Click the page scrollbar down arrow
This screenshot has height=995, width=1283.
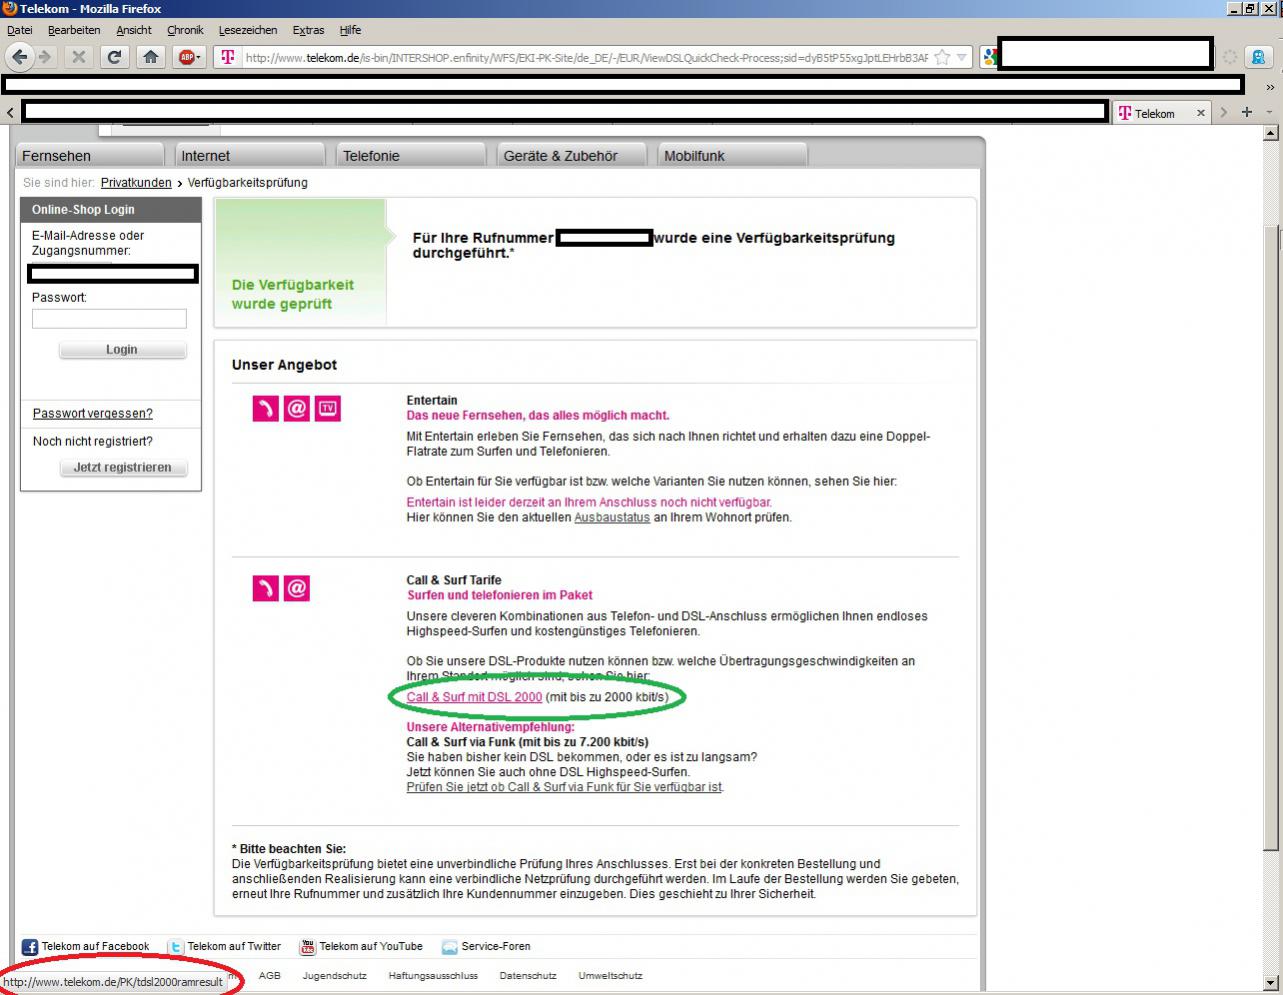[x=1272, y=983]
